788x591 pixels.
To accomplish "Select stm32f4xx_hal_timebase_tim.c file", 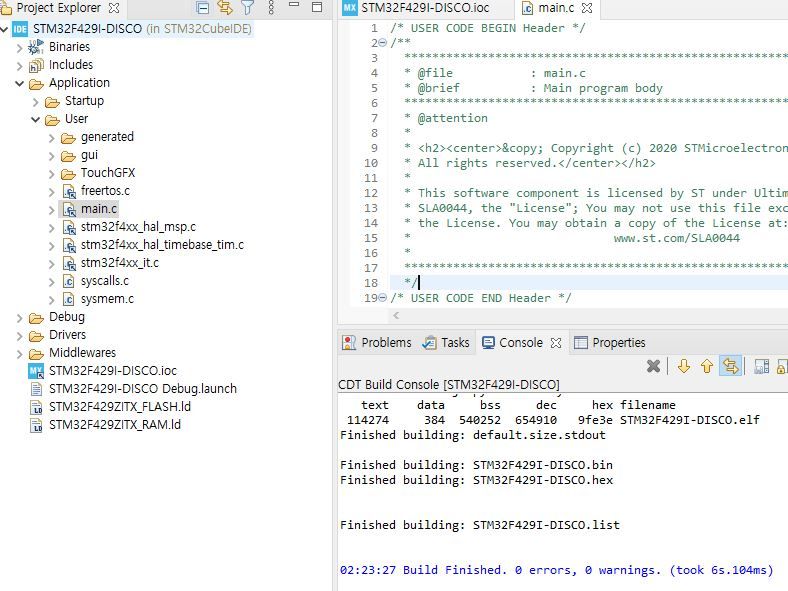I will [x=162, y=245].
